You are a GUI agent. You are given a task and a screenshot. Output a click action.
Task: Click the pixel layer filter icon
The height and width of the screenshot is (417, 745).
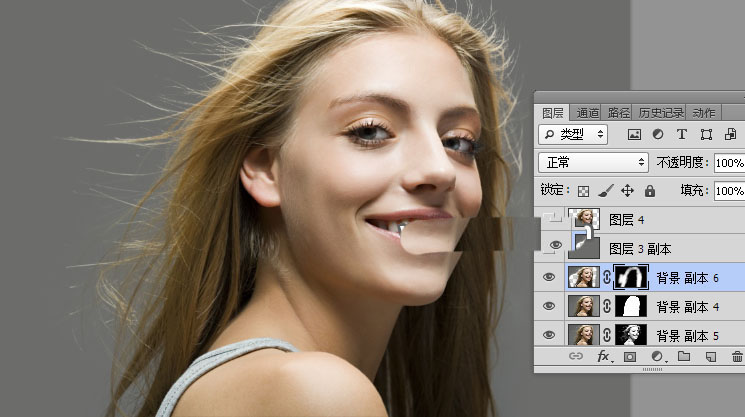(x=634, y=134)
